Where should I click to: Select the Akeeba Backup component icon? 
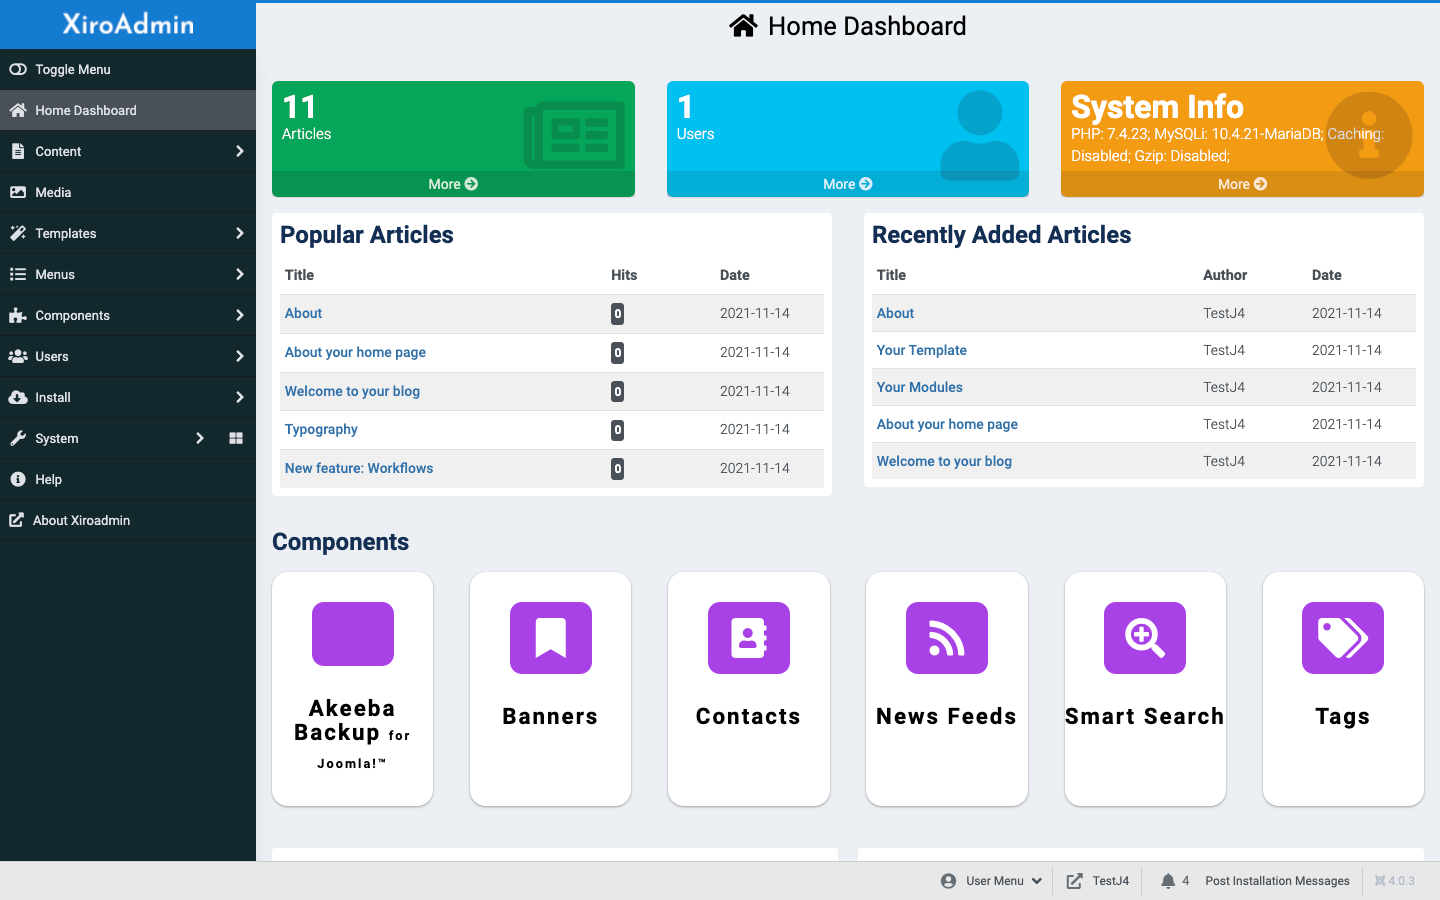(352, 634)
